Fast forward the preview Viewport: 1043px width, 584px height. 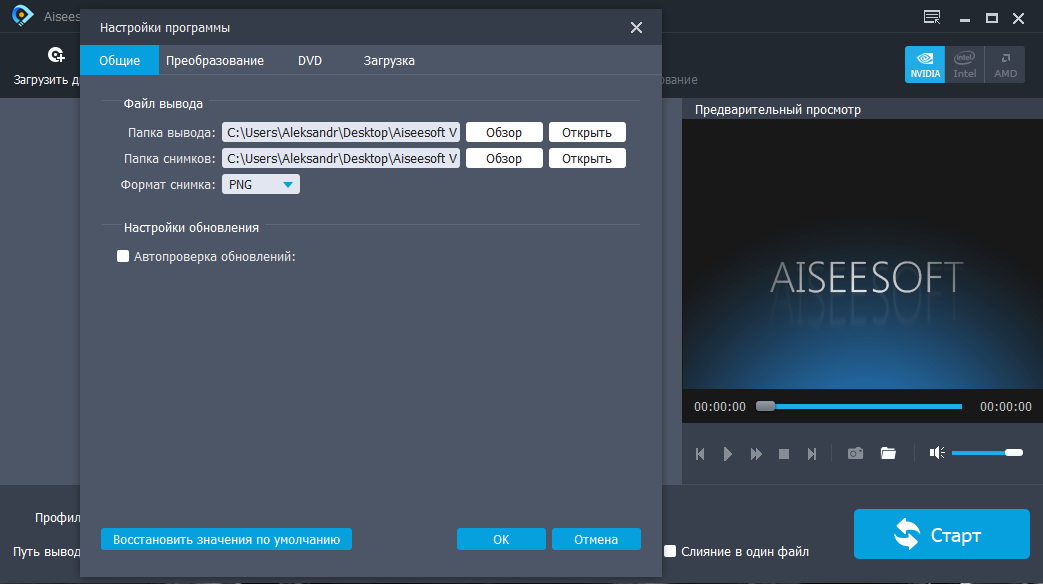pyautogui.click(x=756, y=454)
